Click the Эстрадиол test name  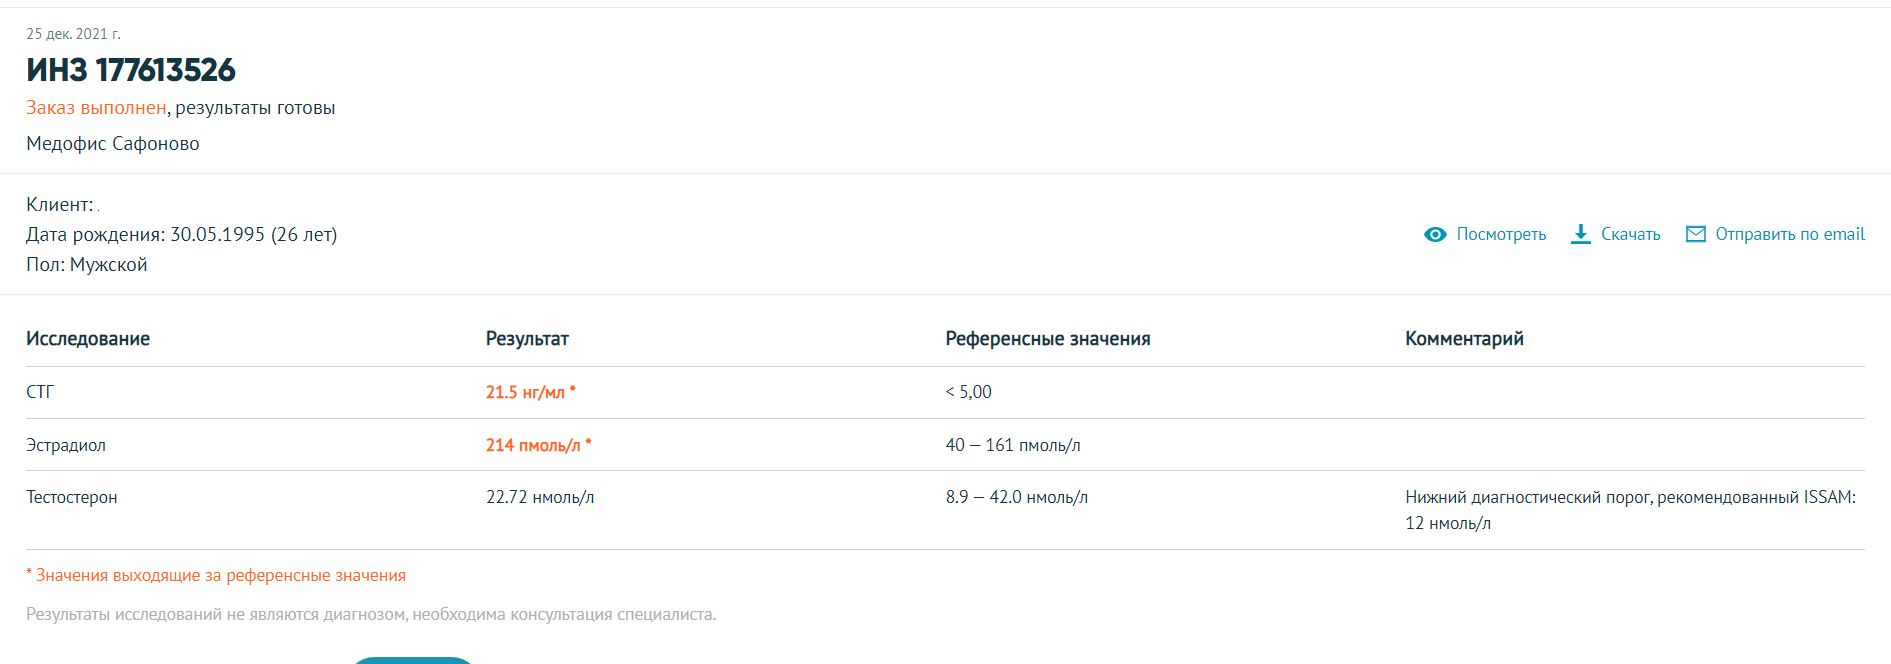[x=66, y=445]
